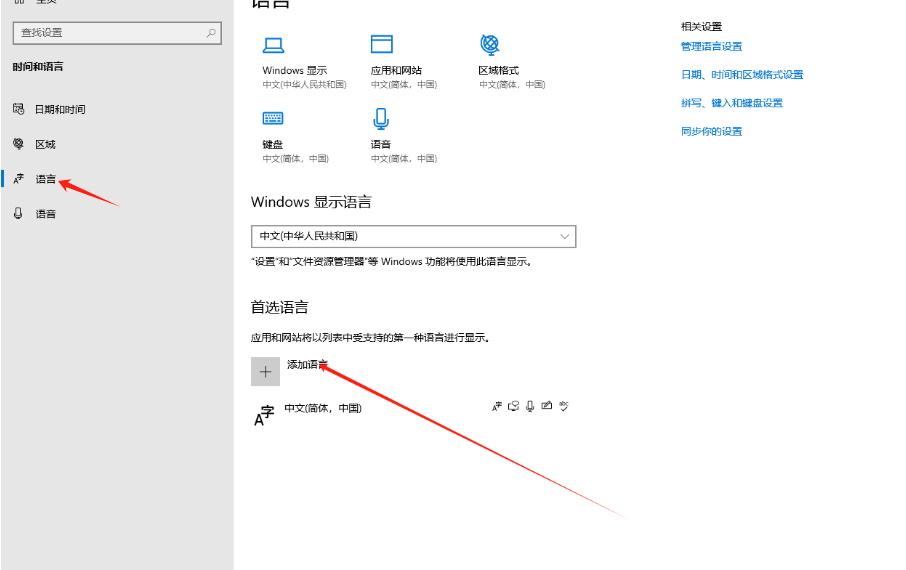Click the 首选语言 heading
The height and width of the screenshot is (570, 906).
[280, 307]
